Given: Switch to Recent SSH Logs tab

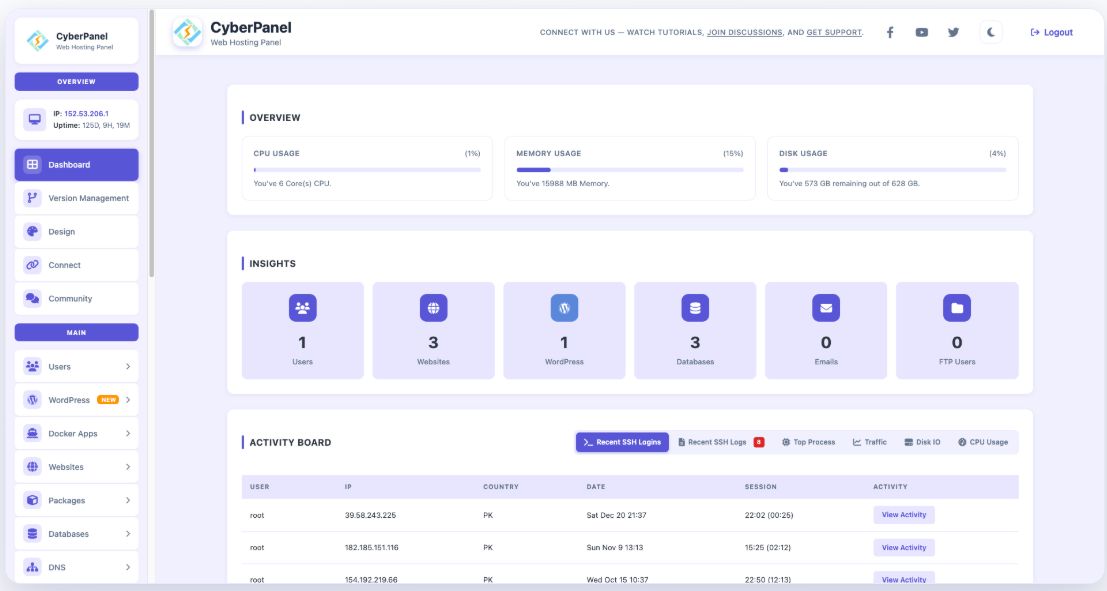Looking at the screenshot, I should pos(721,442).
